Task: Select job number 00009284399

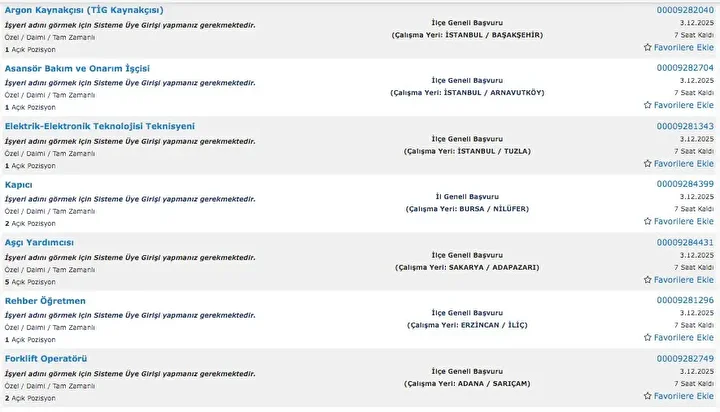Action: [685, 184]
